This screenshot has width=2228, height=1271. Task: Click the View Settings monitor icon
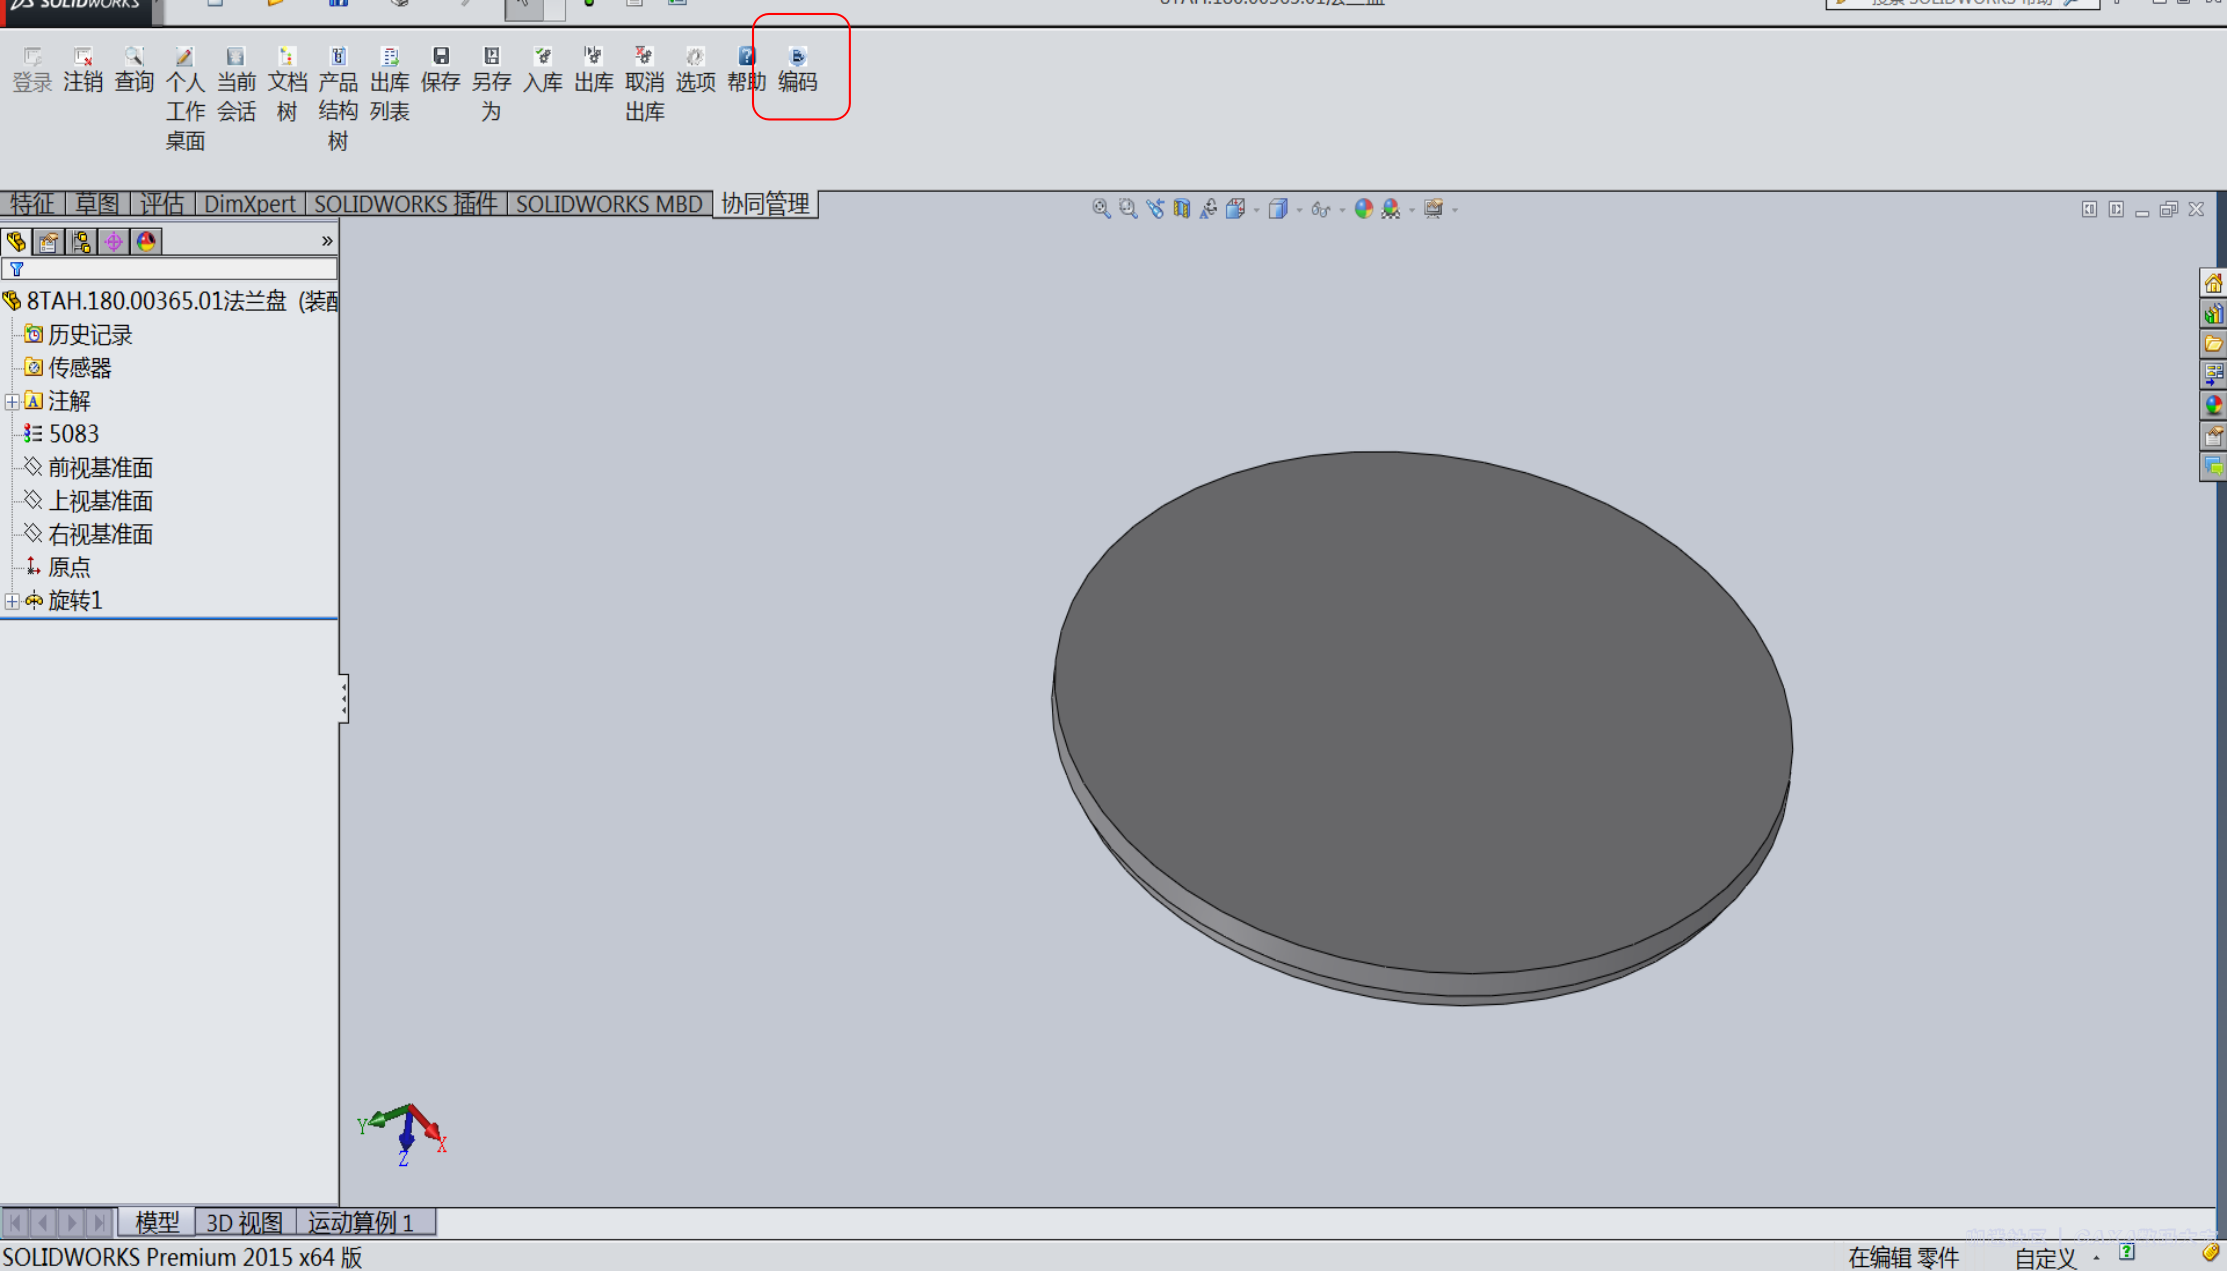[1433, 208]
